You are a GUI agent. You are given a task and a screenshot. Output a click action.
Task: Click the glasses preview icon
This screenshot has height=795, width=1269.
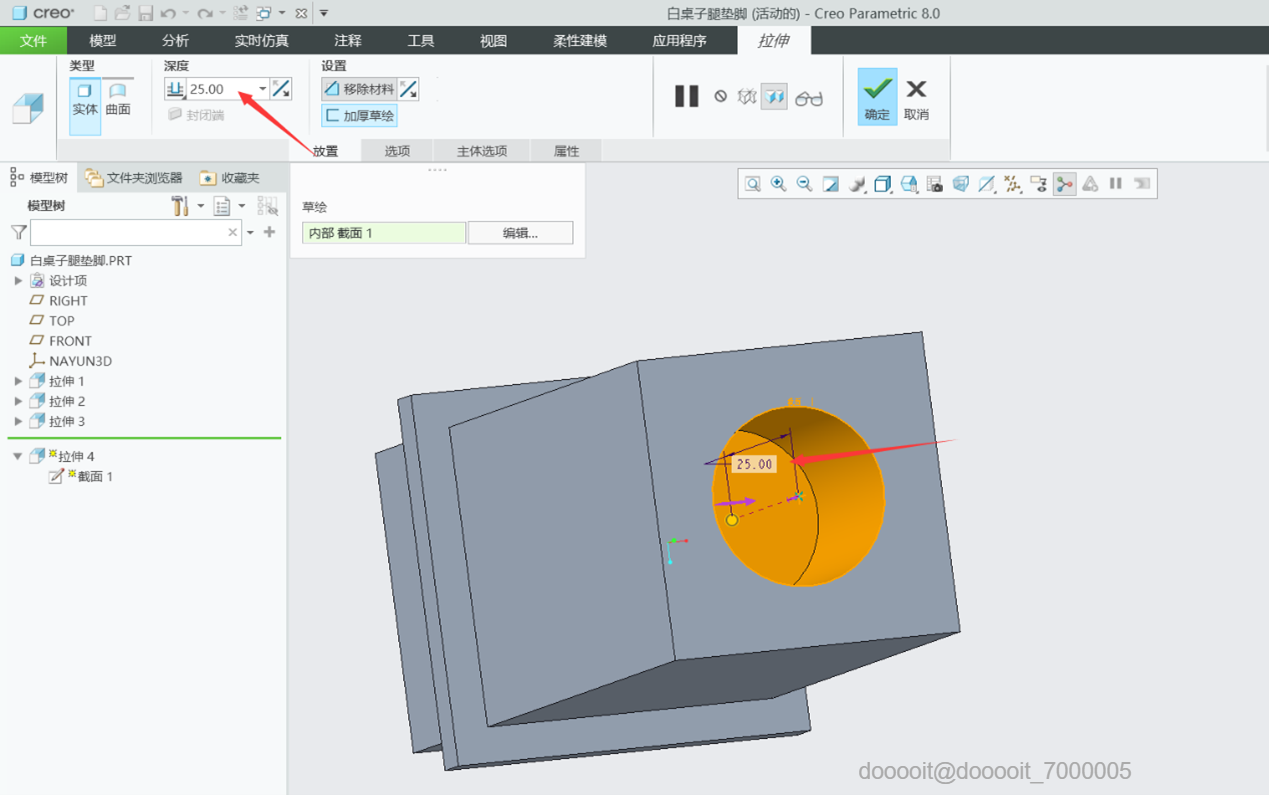pos(808,97)
